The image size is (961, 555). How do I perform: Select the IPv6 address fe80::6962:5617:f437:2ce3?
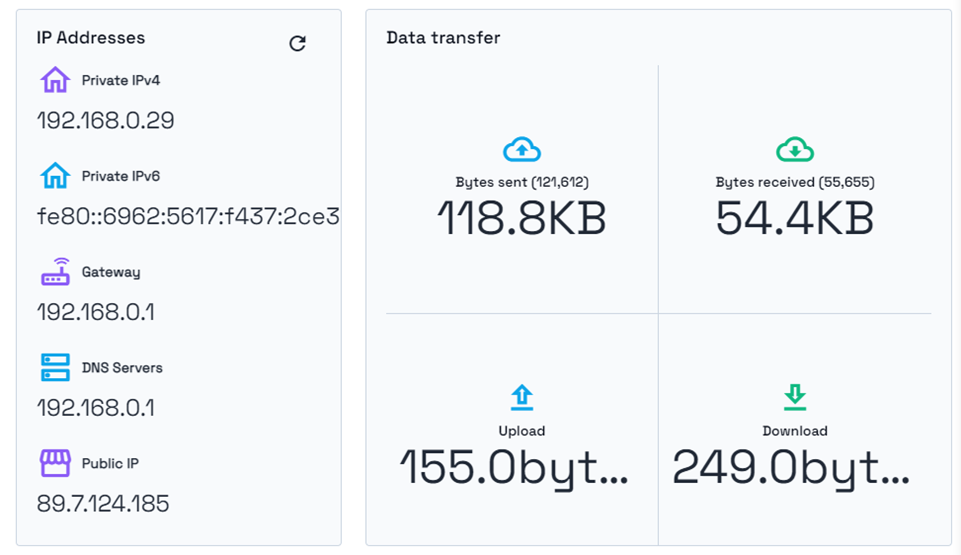[188, 216]
